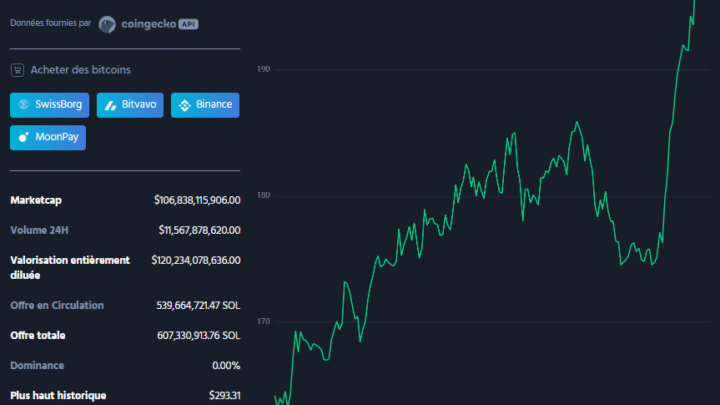This screenshot has height=405, width=720.
Task: Click the Dominance label
Action: [x=37, y=366]
